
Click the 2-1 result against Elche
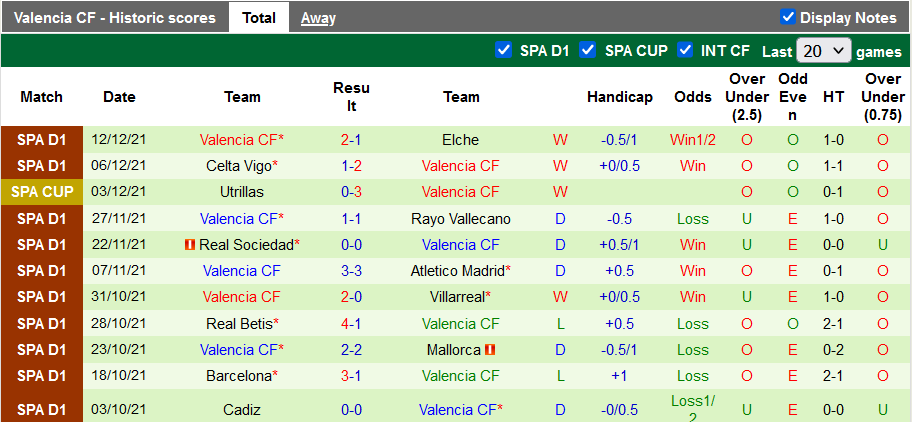[x=351, y=140]
